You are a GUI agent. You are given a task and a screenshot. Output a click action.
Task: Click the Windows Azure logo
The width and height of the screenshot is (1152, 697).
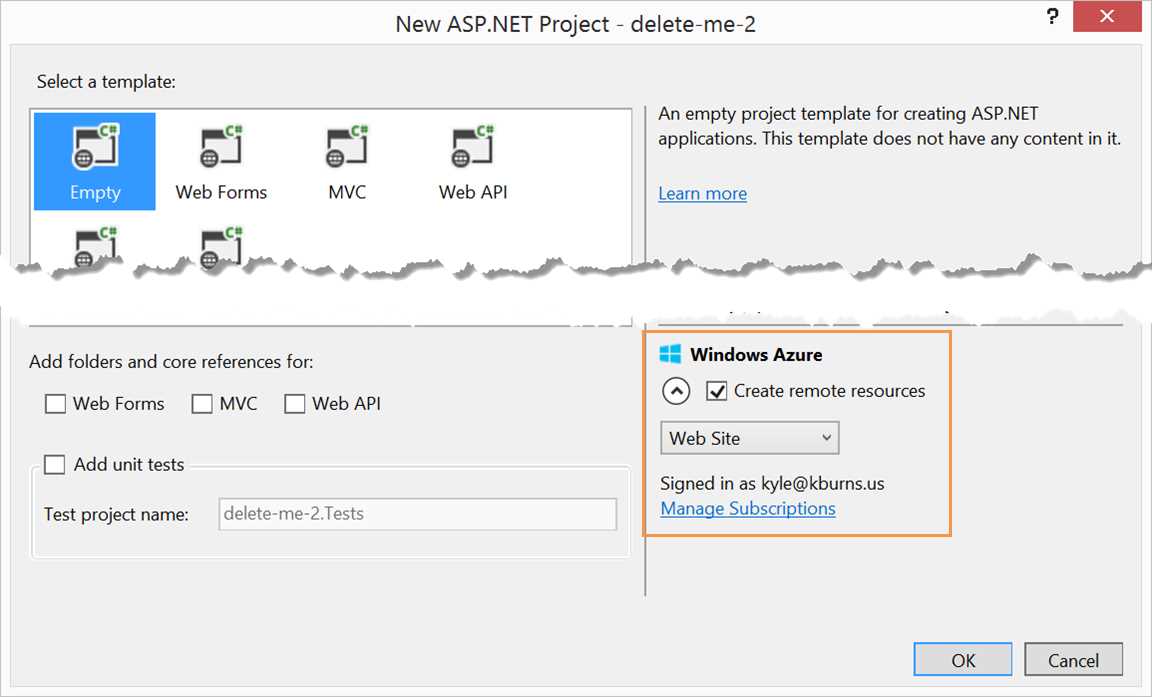(x=671, y=353)
